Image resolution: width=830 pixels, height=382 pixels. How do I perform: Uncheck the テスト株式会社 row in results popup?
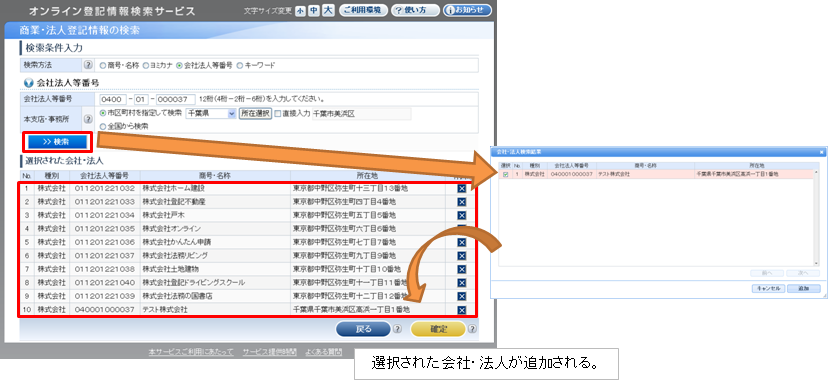505,174
